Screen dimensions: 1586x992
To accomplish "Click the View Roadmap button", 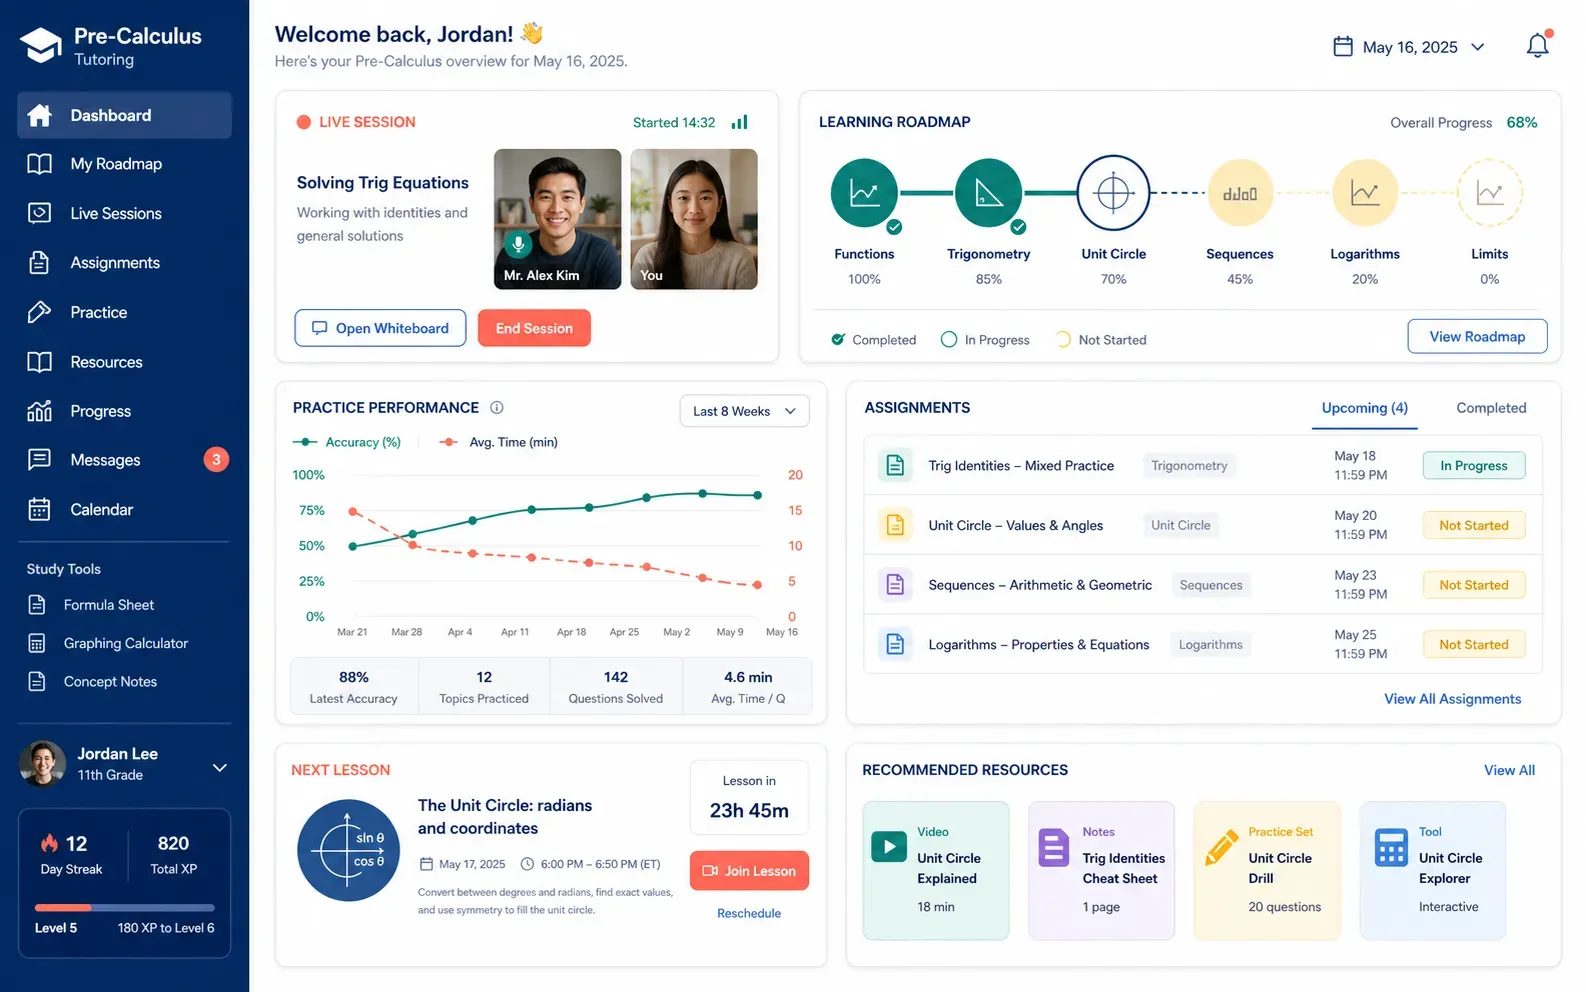I will coord(1477,336).
